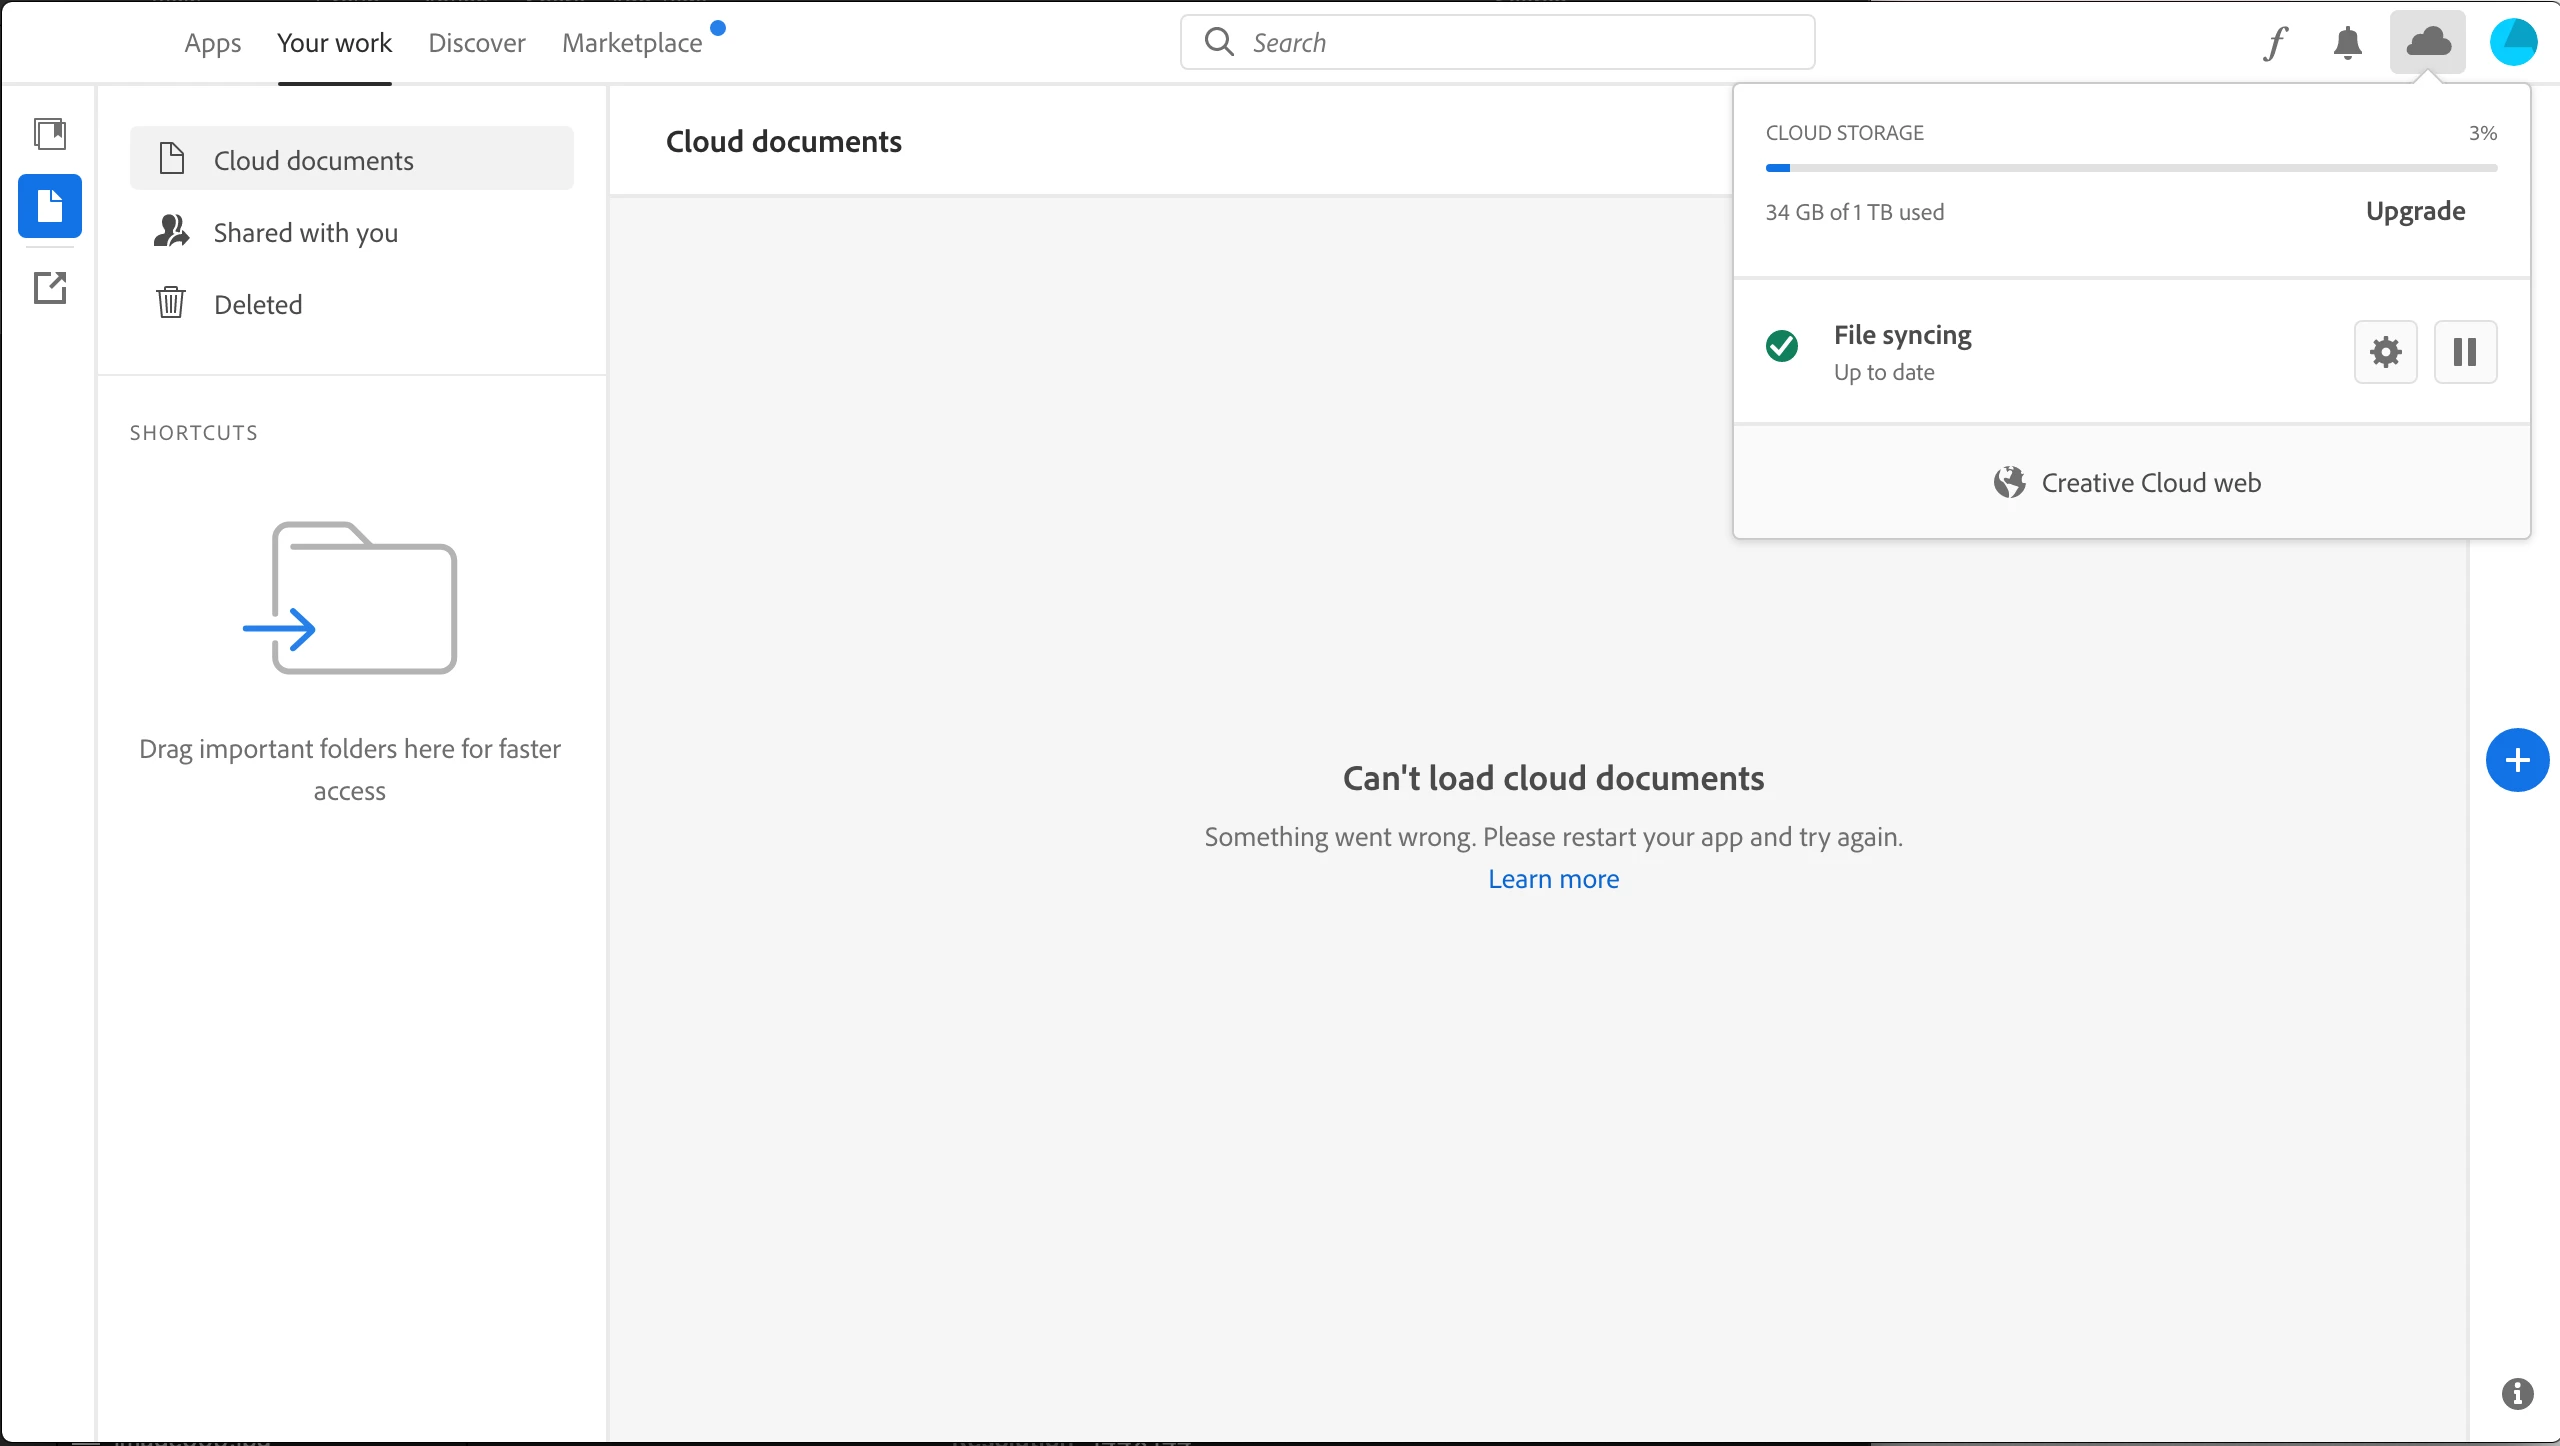Click the blue plus create button
Screen dimensions: 2560x1446
[x=2517, y=760]
